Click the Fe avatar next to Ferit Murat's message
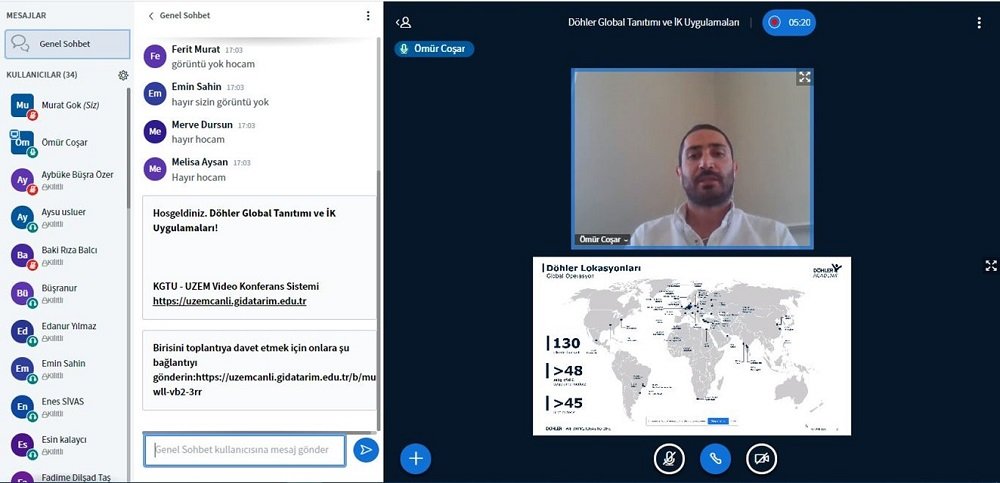 tap(155, 56)
